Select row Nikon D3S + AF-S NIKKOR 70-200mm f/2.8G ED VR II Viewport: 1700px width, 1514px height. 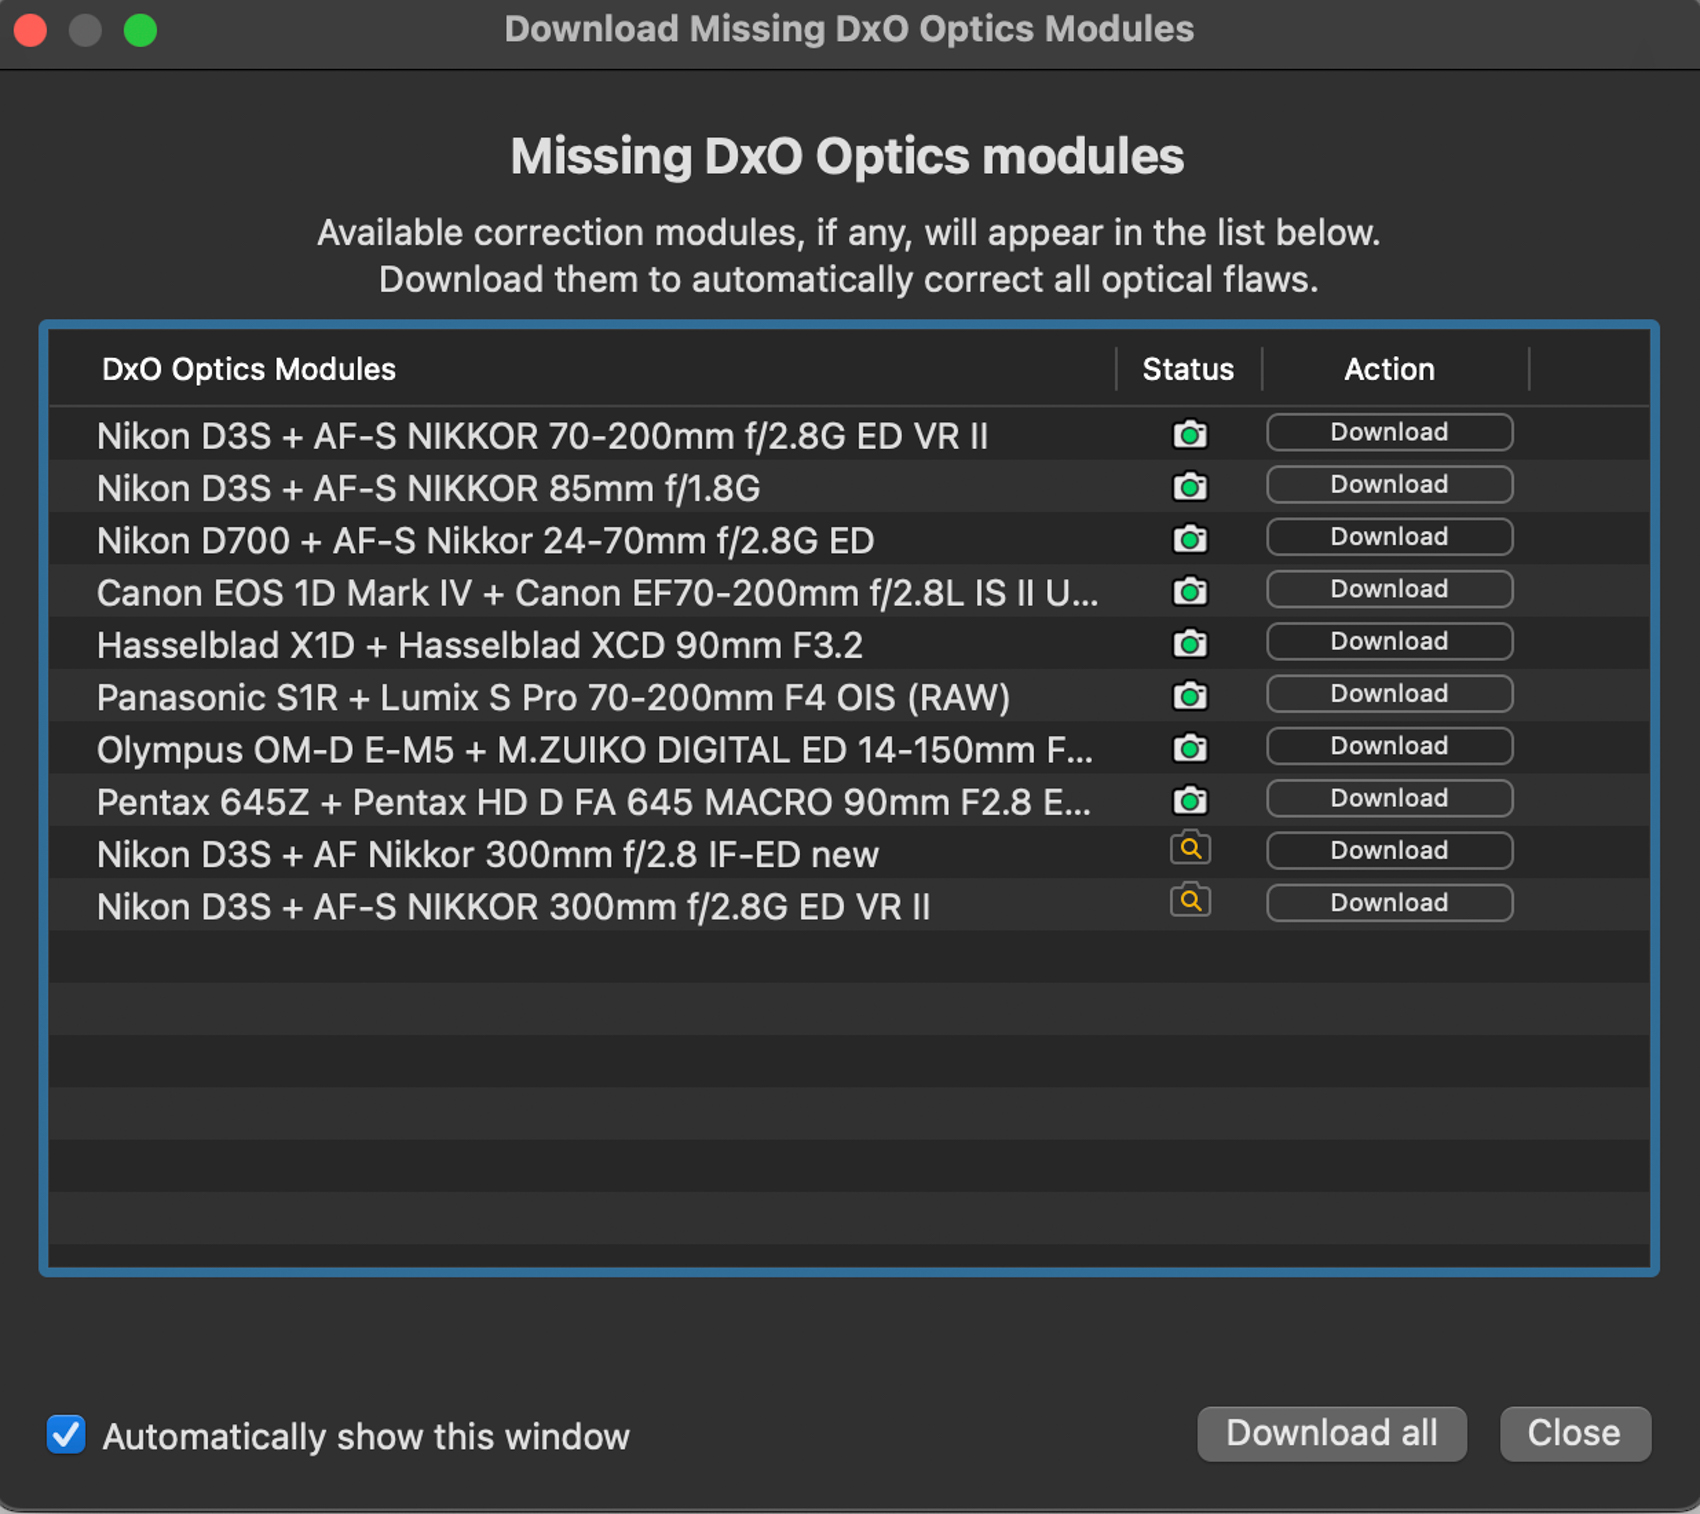click(849, 434)
